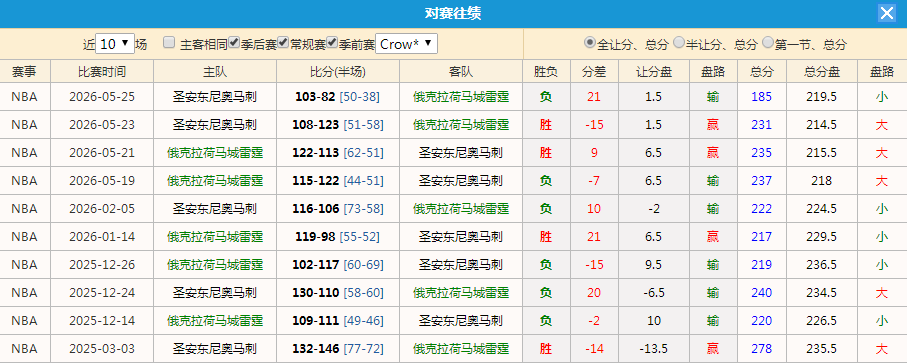Open the 近10场 match count dropdown
The image size is (907, 363).
115,43
